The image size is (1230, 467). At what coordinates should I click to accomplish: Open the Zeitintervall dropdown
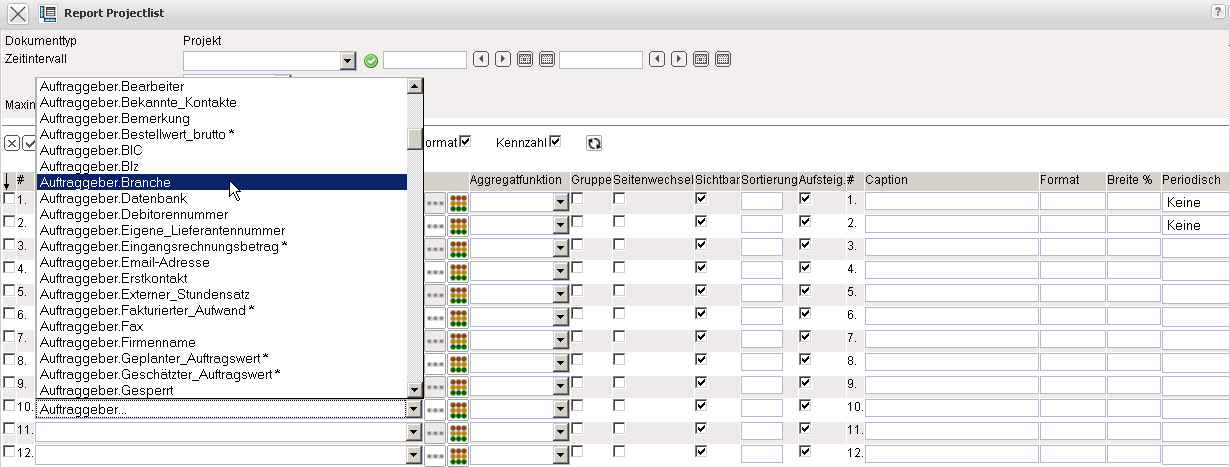(x=347, y=61)
